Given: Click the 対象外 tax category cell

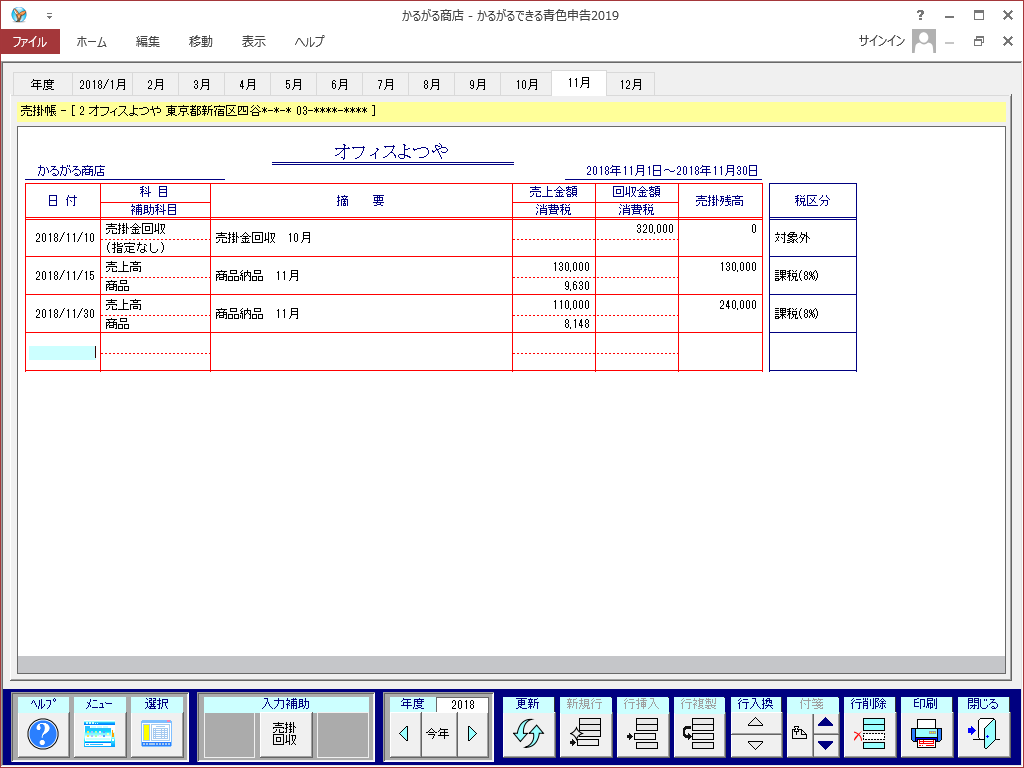Looking at the screenshot, I should coord(812,238).
